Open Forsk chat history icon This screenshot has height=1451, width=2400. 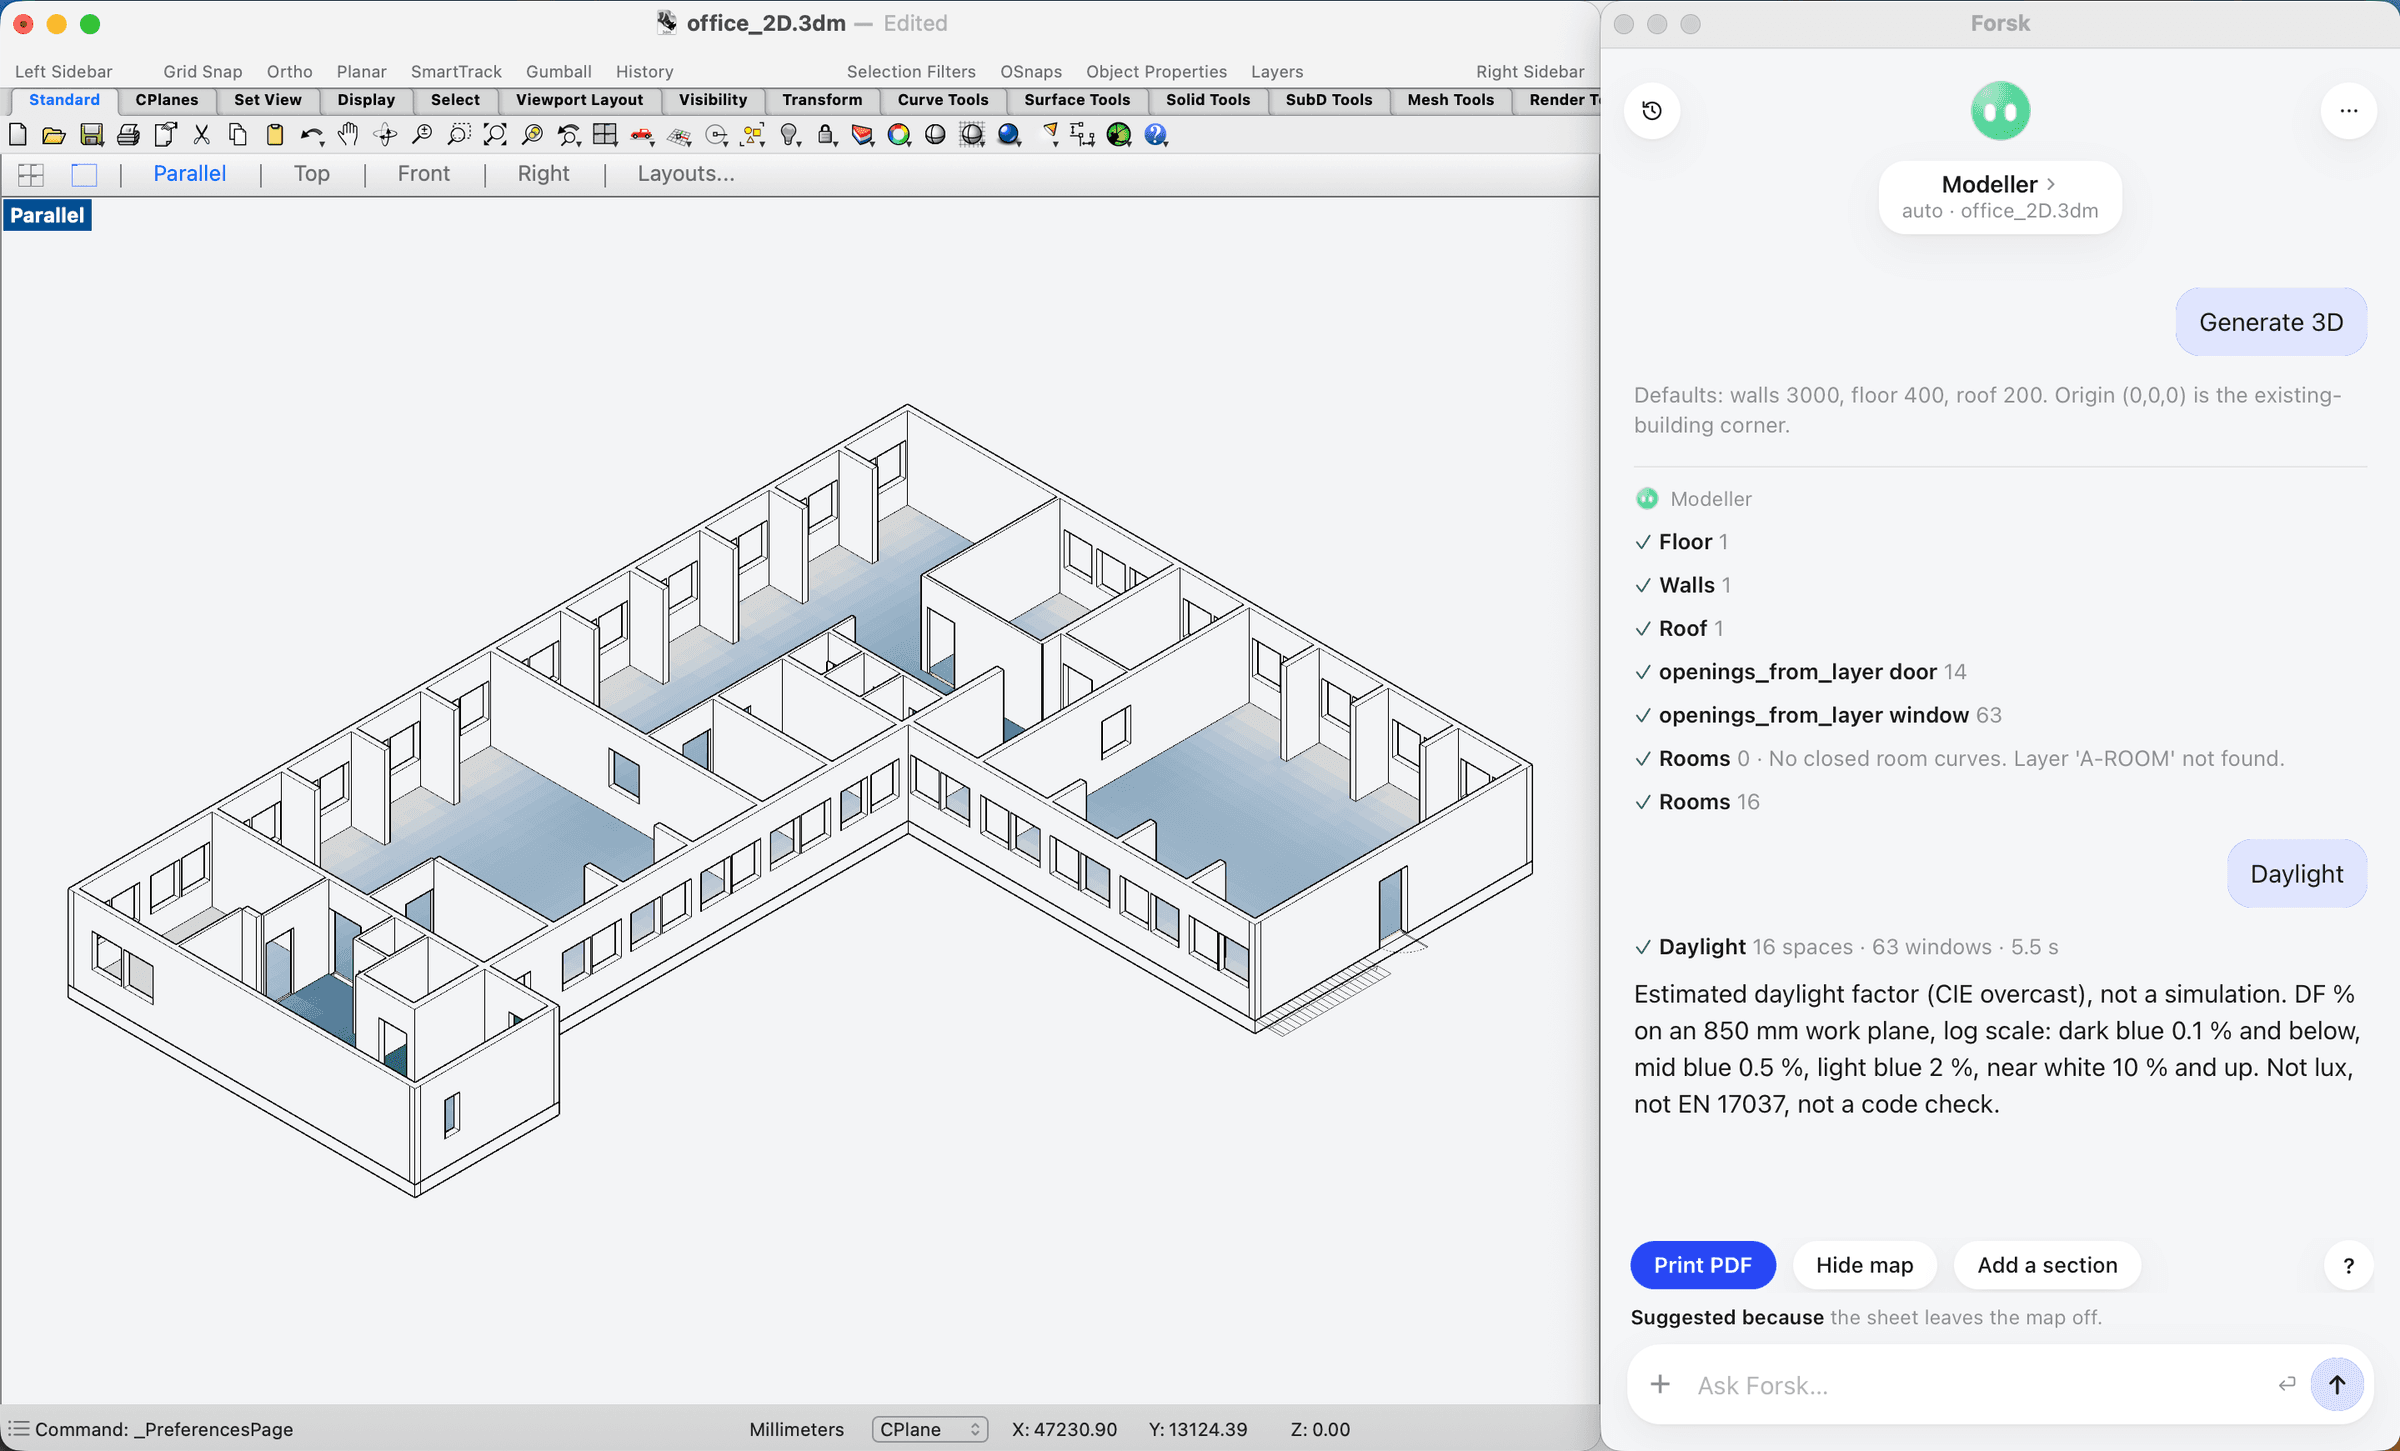[1652, 111]
